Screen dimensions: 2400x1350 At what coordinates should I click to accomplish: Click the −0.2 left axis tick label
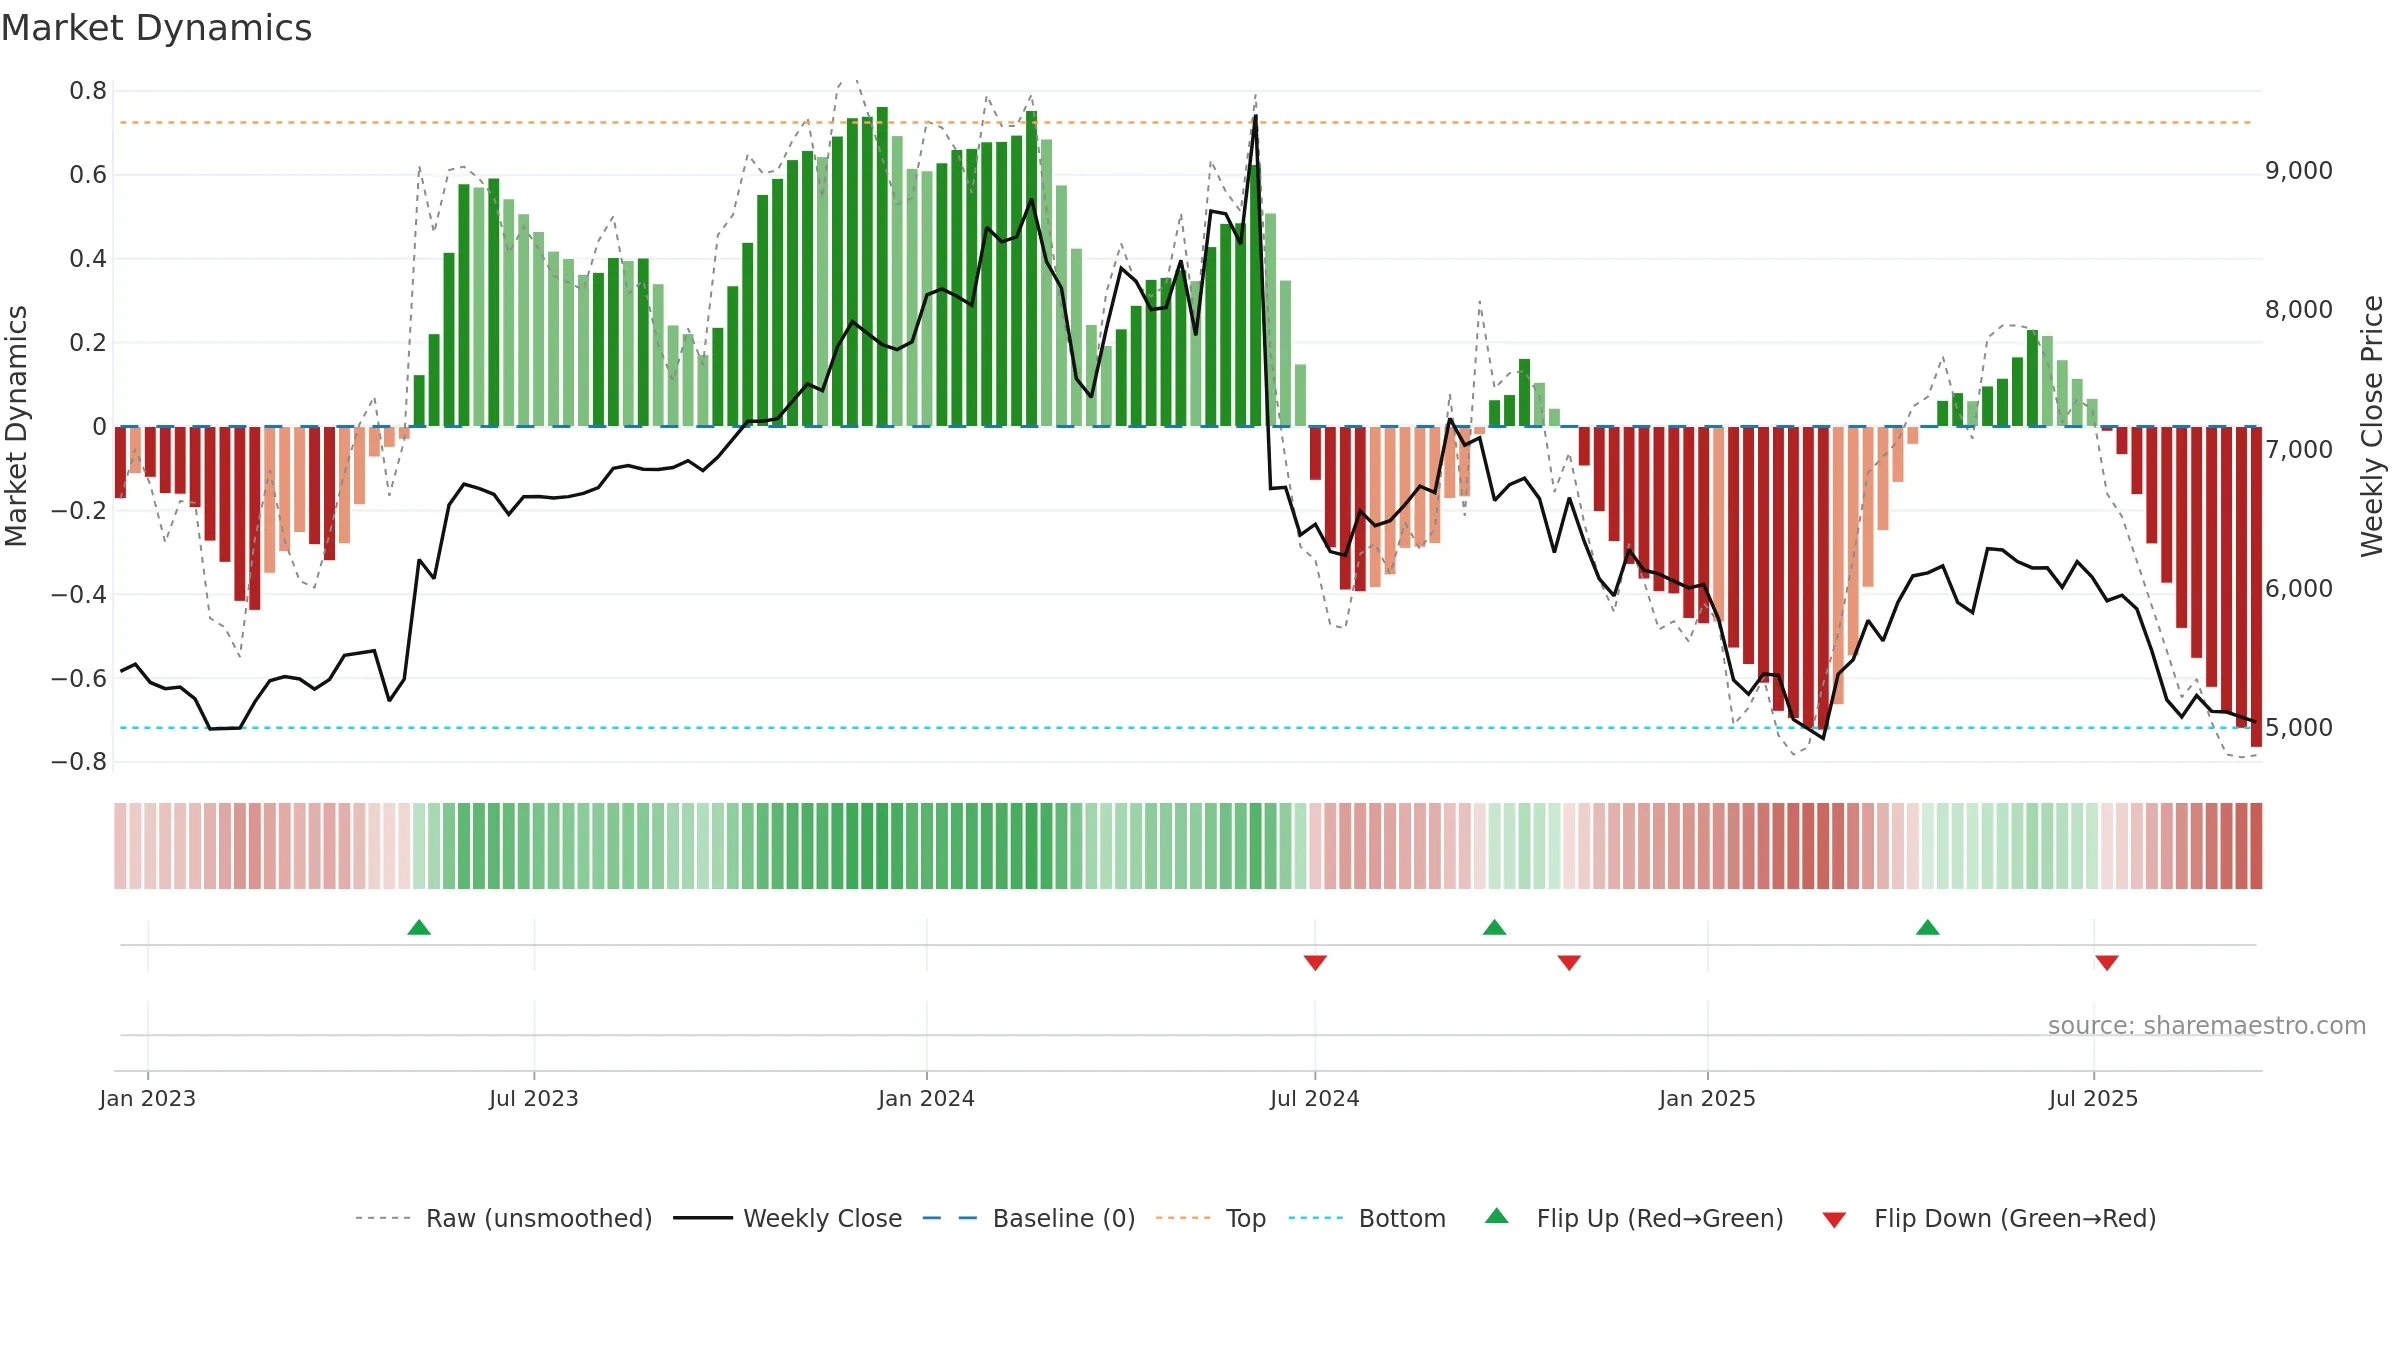click(79, 510)
